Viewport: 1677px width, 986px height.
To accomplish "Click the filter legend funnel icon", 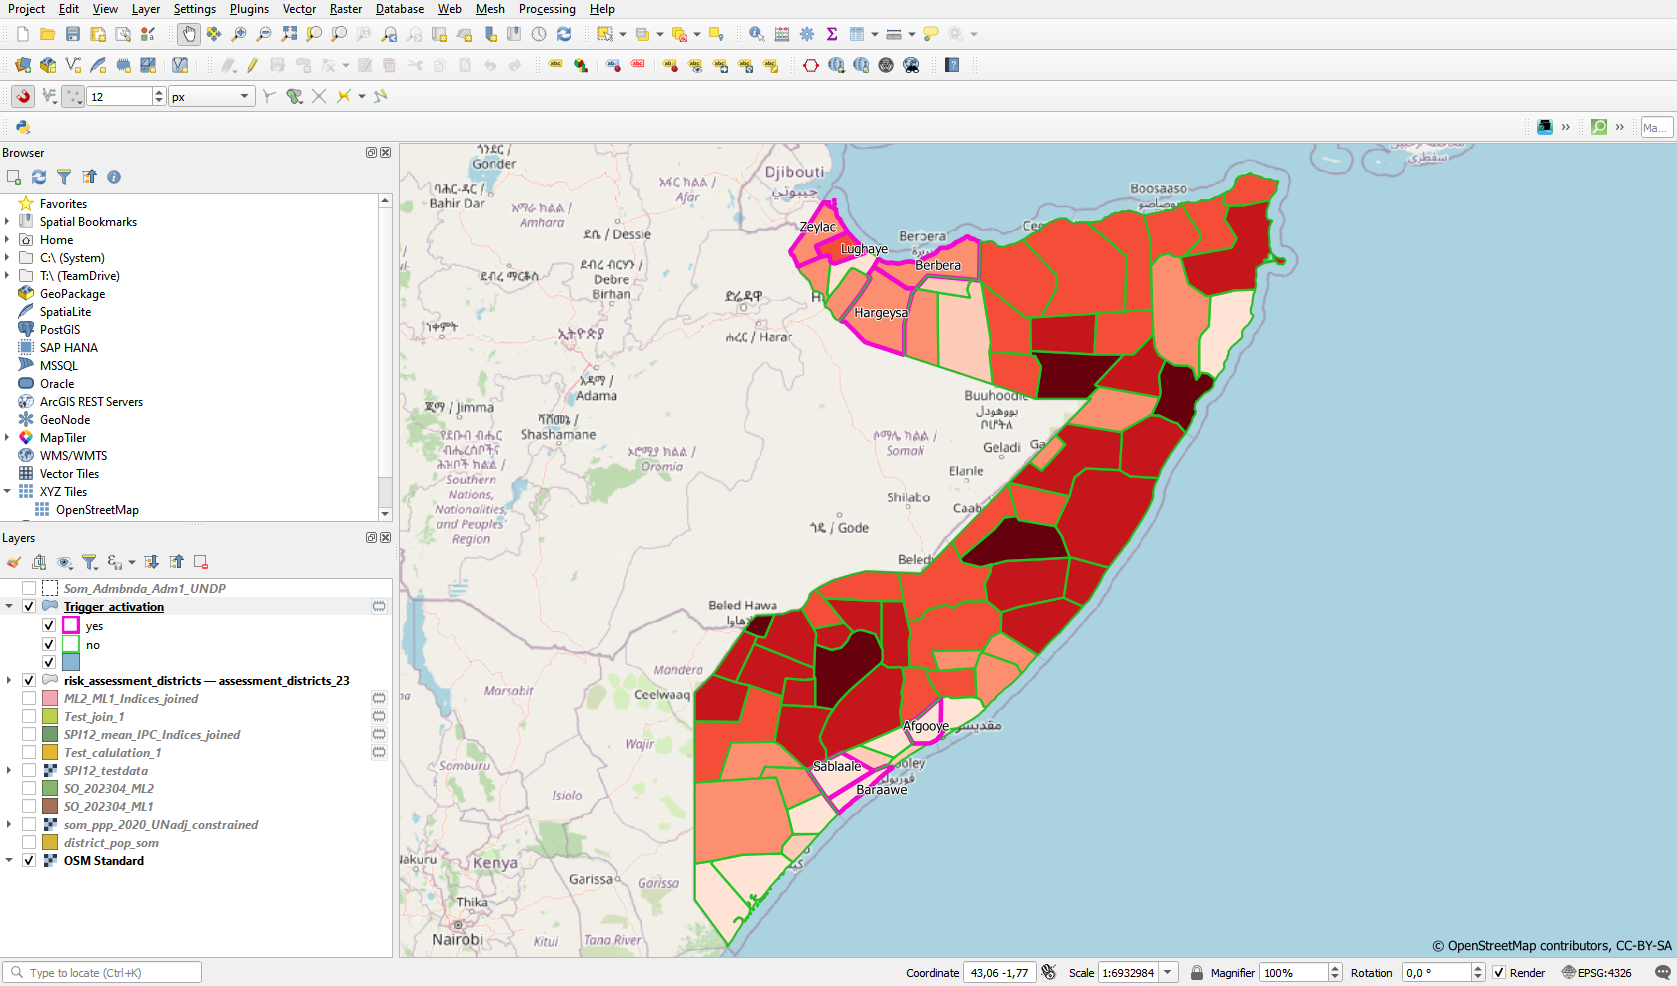I will point(89,562).
